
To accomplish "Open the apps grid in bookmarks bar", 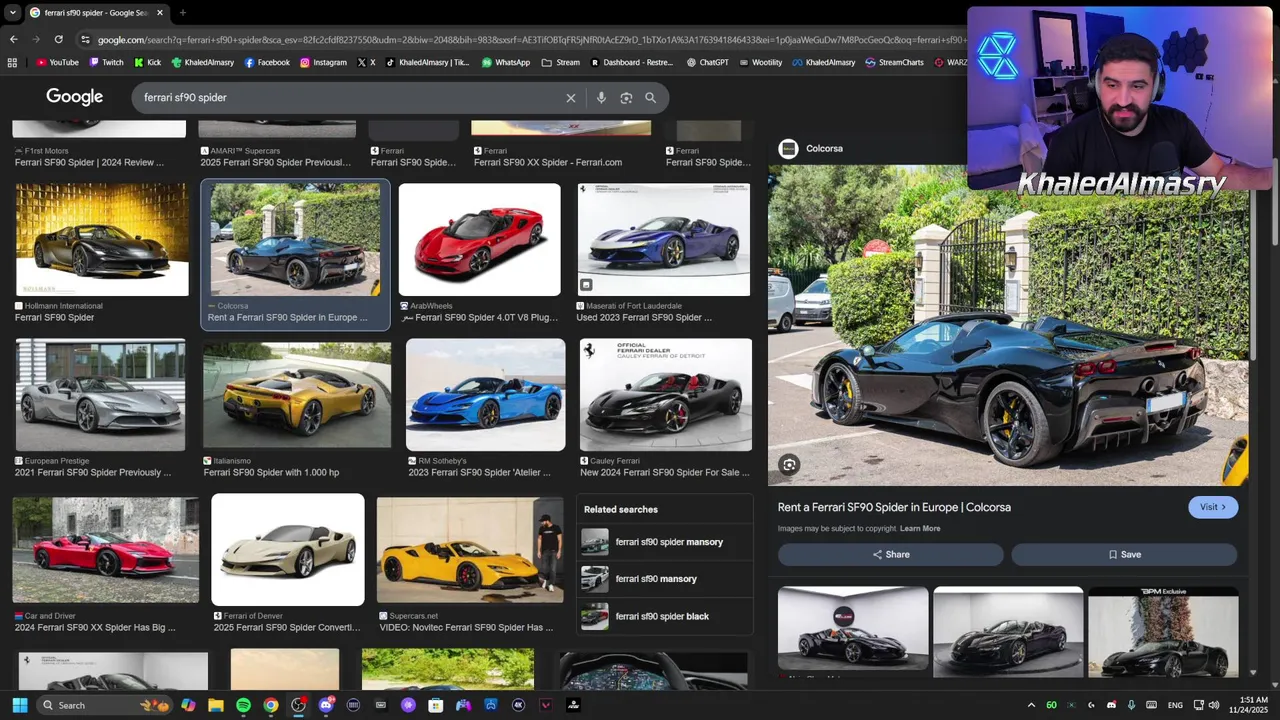I will 12,62.
